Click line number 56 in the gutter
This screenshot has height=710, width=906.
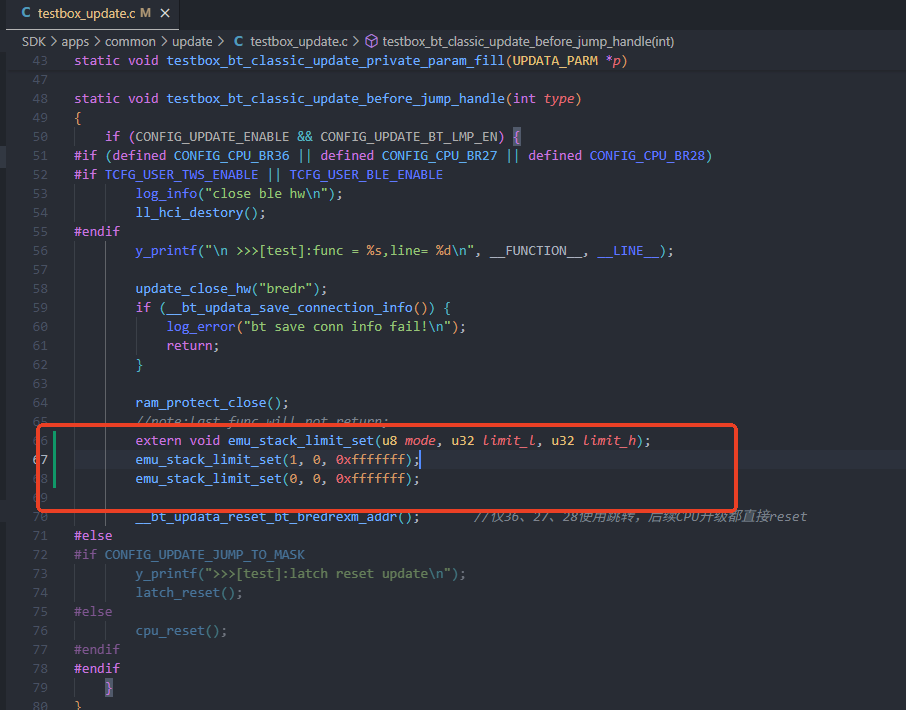click(40, 251)
